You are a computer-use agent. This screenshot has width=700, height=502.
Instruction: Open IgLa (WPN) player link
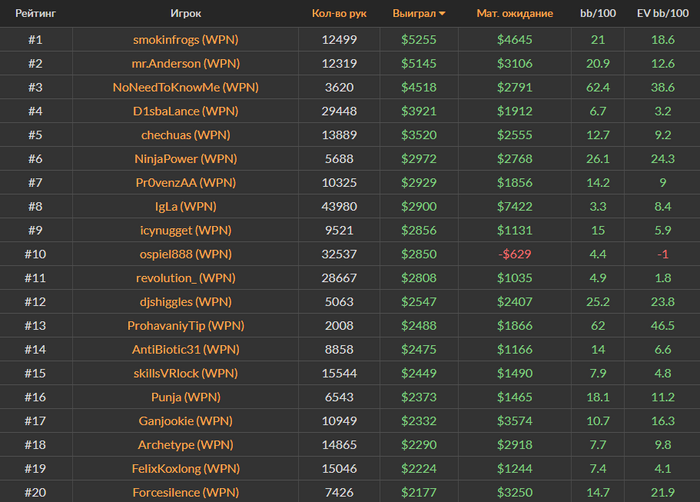(186, 207)
